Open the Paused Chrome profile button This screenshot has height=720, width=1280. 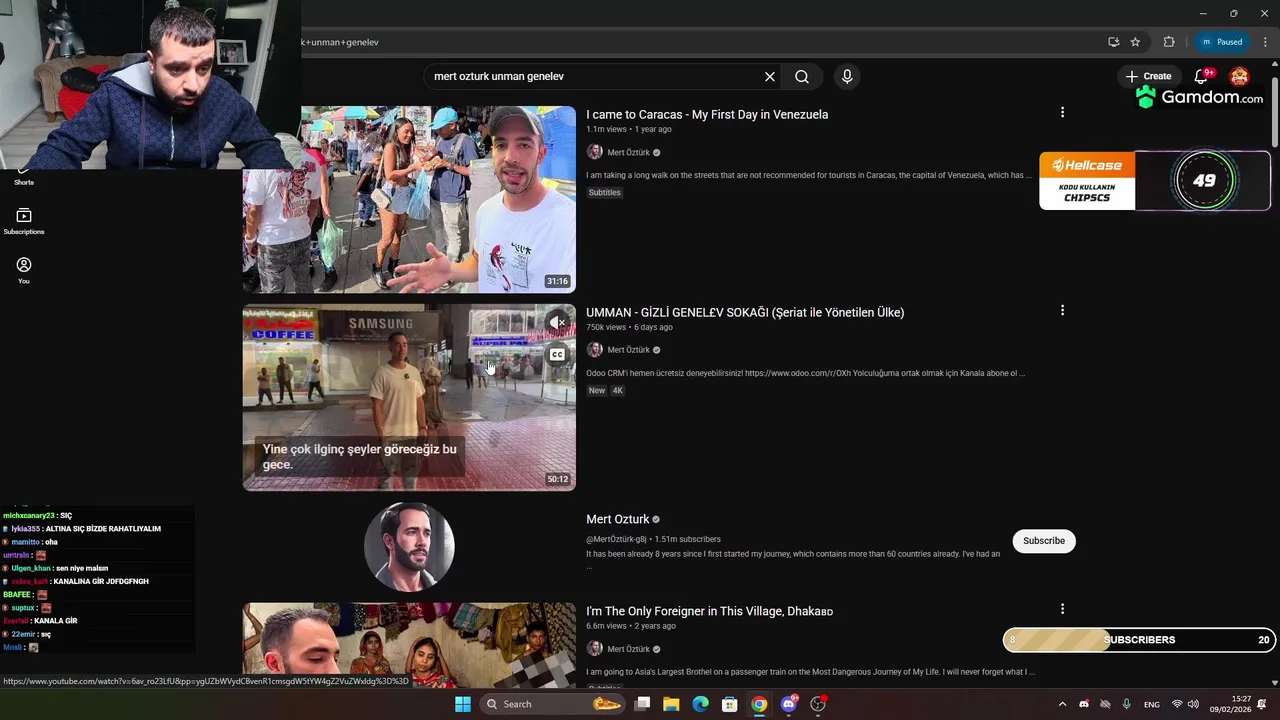[1221, 42]
